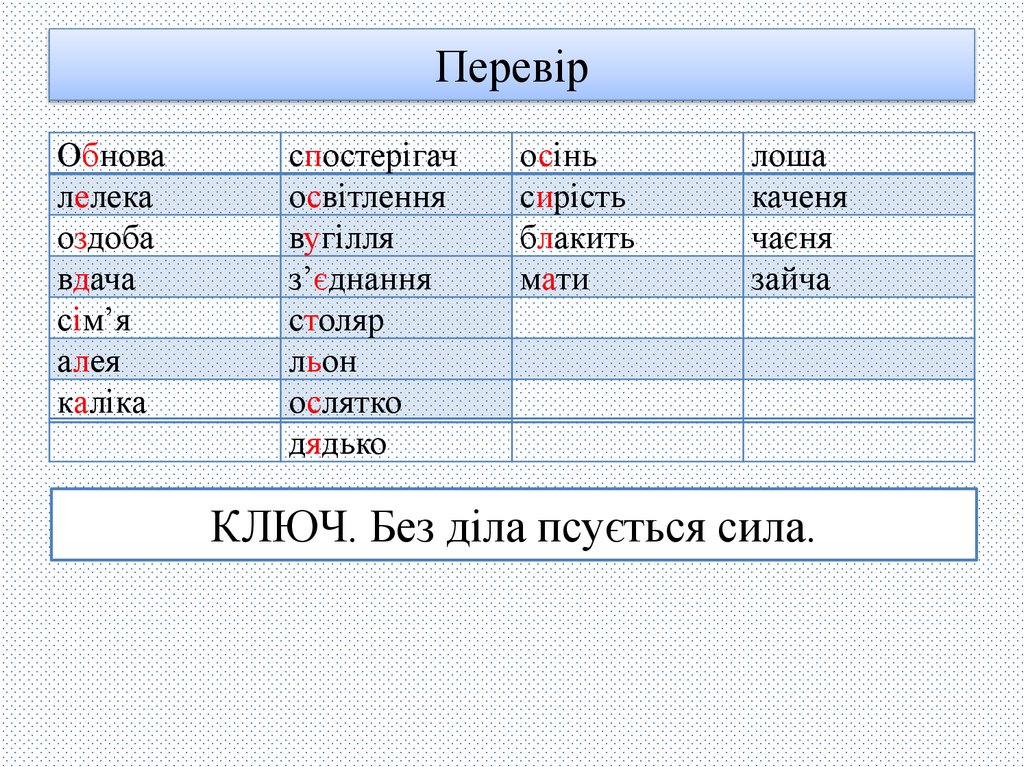
Task: Click the word 'спостерігач'
Action: click(373, 157)
